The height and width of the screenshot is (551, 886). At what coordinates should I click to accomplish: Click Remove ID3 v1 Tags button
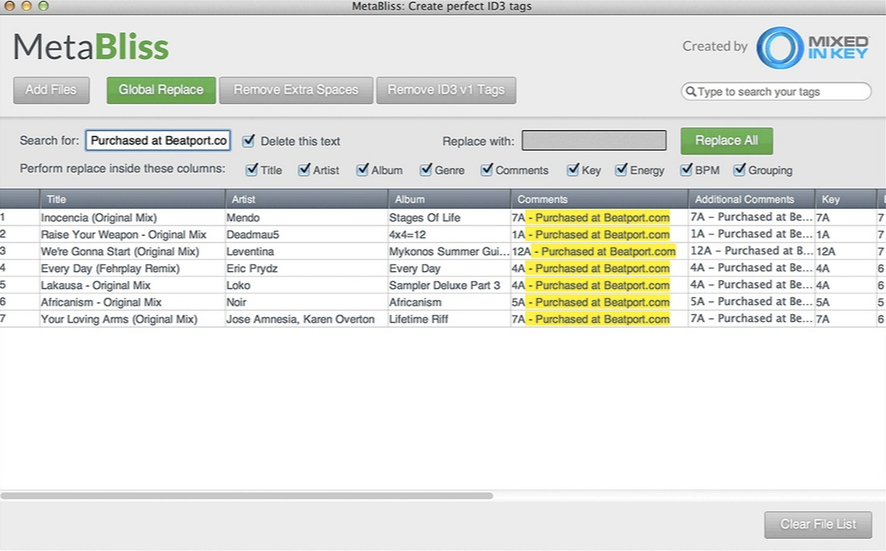coord(446,90)
